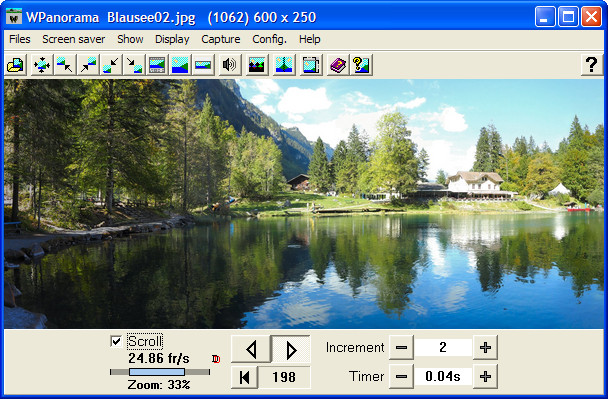Click the 24.86 fr/s frame rate text

159,358
